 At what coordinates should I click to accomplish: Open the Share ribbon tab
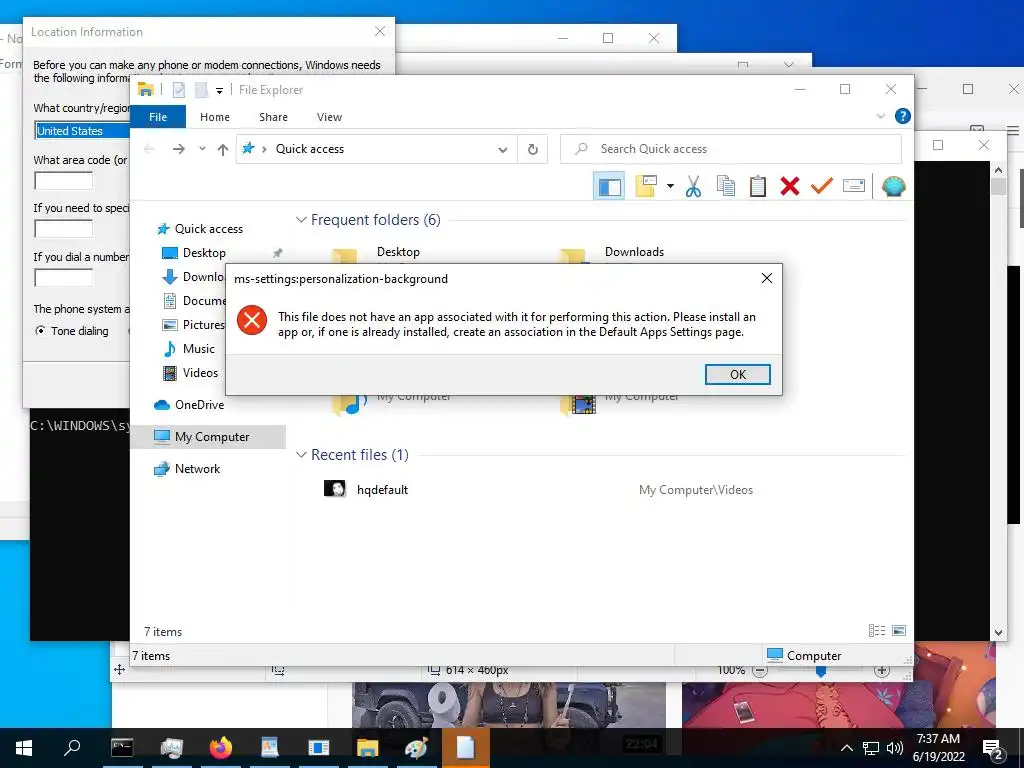273,117
